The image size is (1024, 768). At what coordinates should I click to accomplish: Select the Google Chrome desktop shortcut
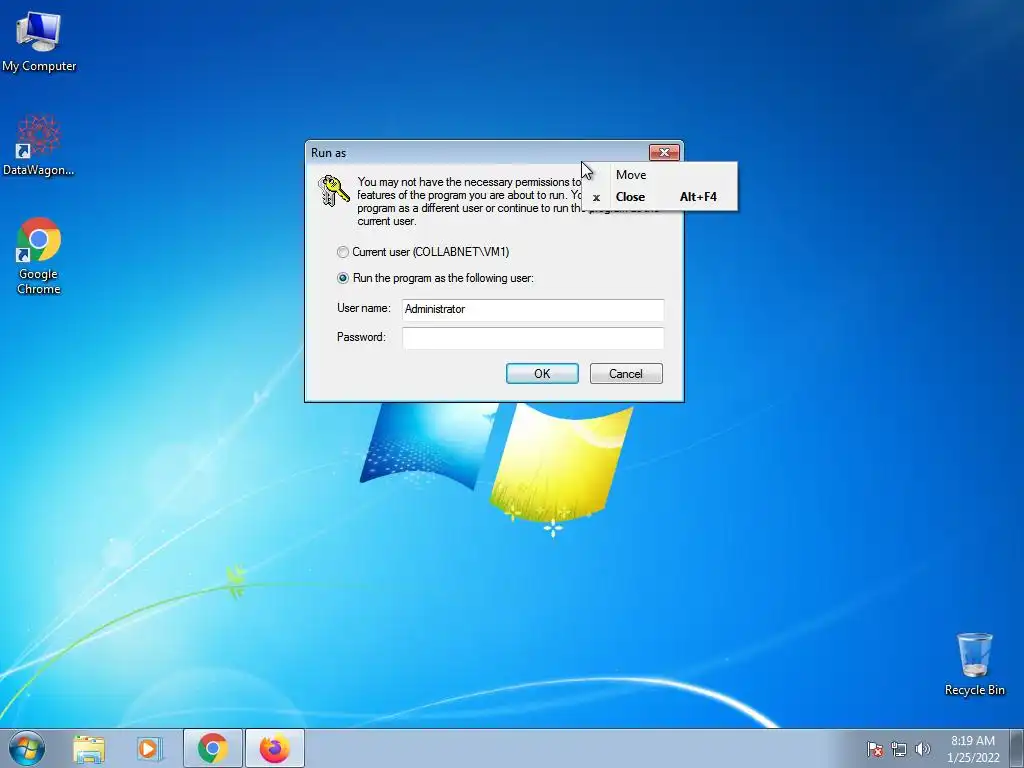pos(39,255)
